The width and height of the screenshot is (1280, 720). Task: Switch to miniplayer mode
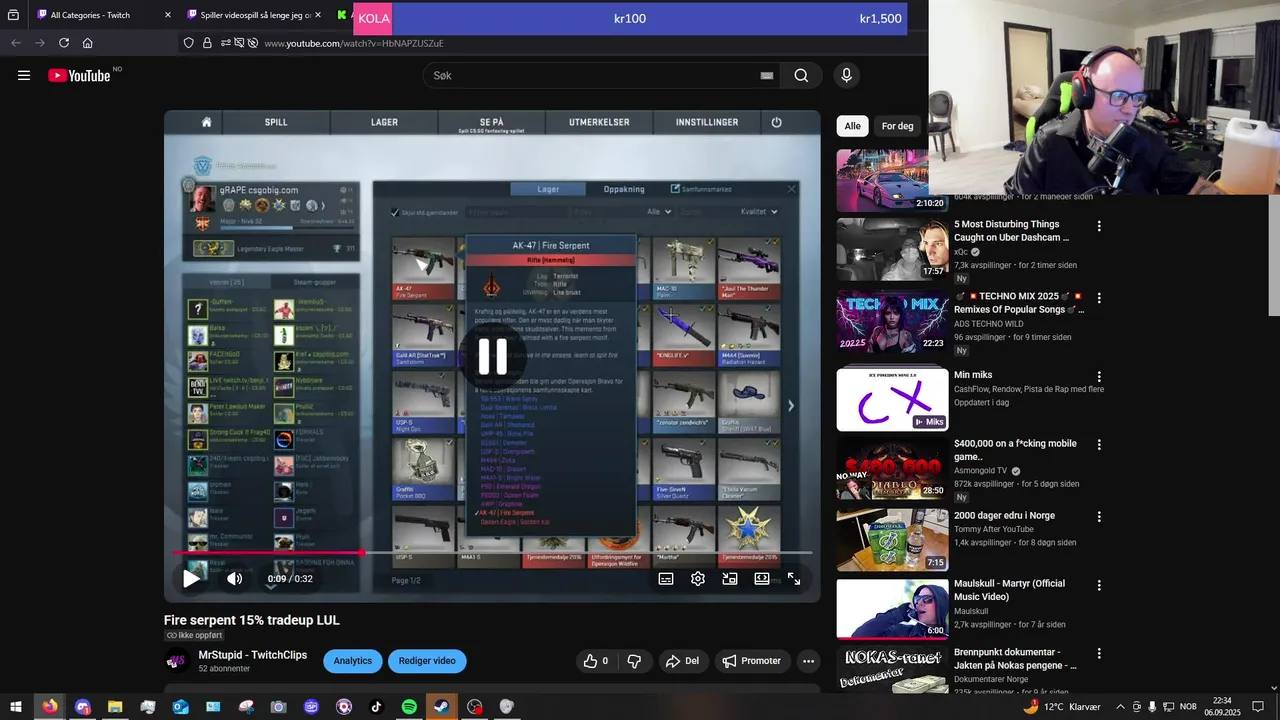730,578
